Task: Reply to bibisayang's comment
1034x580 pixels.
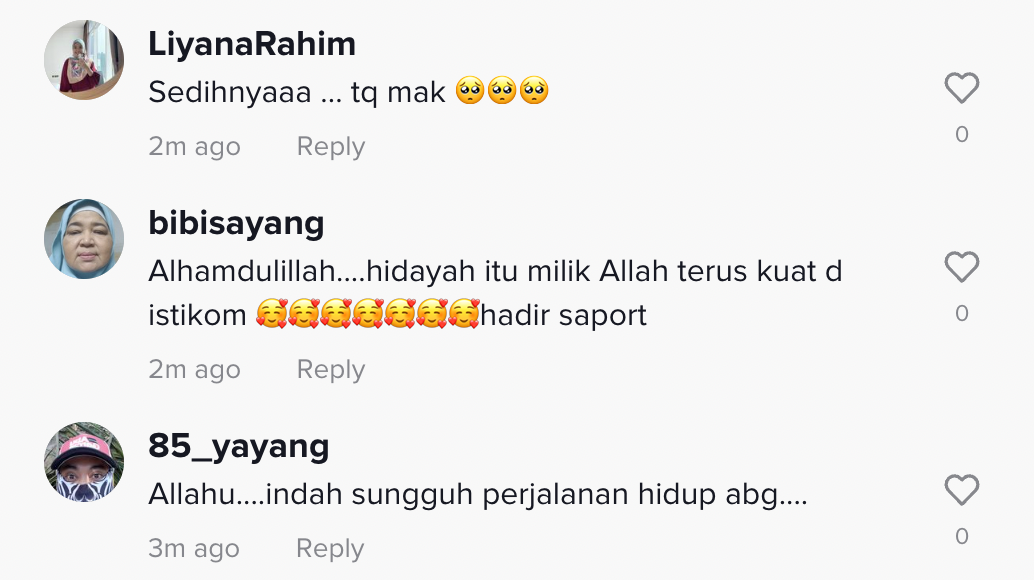Action: coord(330,369)
